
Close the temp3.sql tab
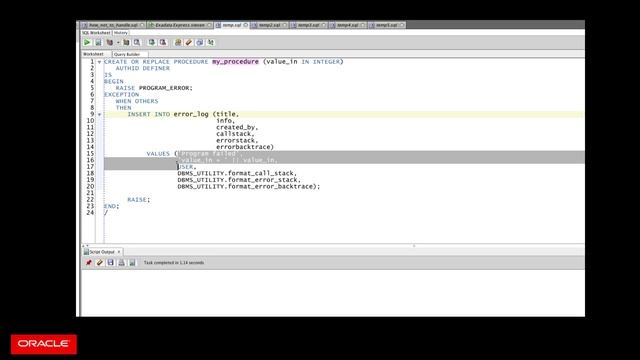(x=323, y=25)
